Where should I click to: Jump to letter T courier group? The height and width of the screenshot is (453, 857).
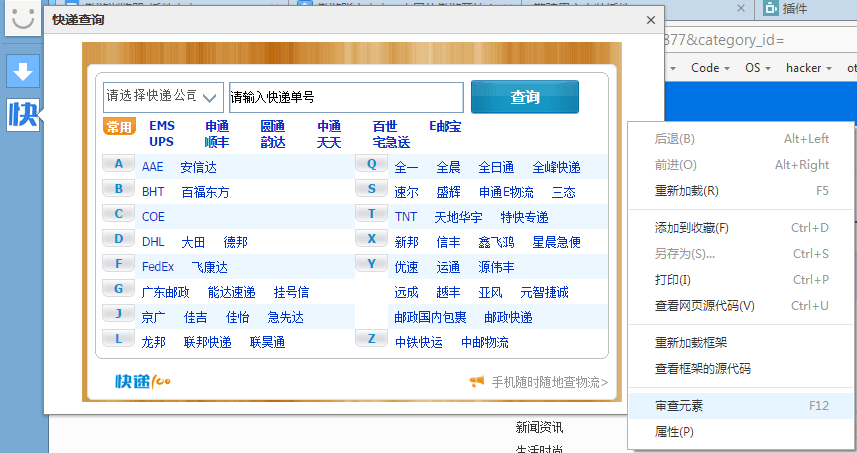tap(372, 214)
